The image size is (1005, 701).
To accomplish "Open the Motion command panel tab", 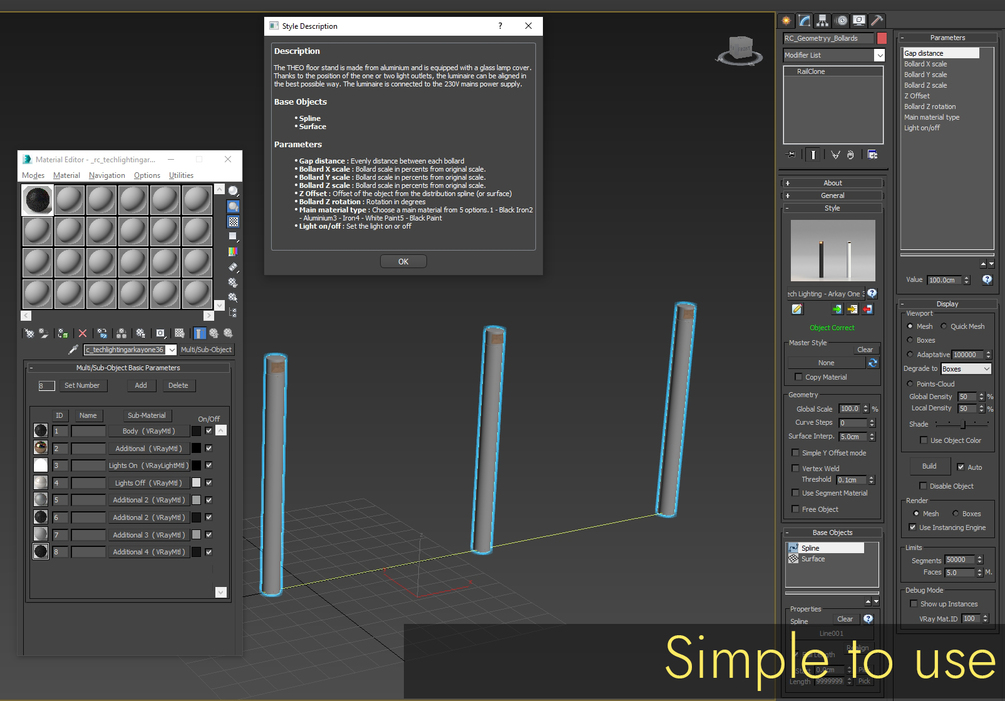I will 842,21.
